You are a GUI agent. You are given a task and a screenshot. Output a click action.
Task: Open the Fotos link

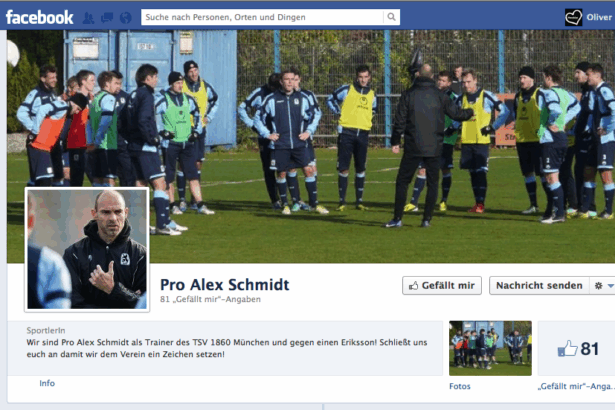(460, 386)
